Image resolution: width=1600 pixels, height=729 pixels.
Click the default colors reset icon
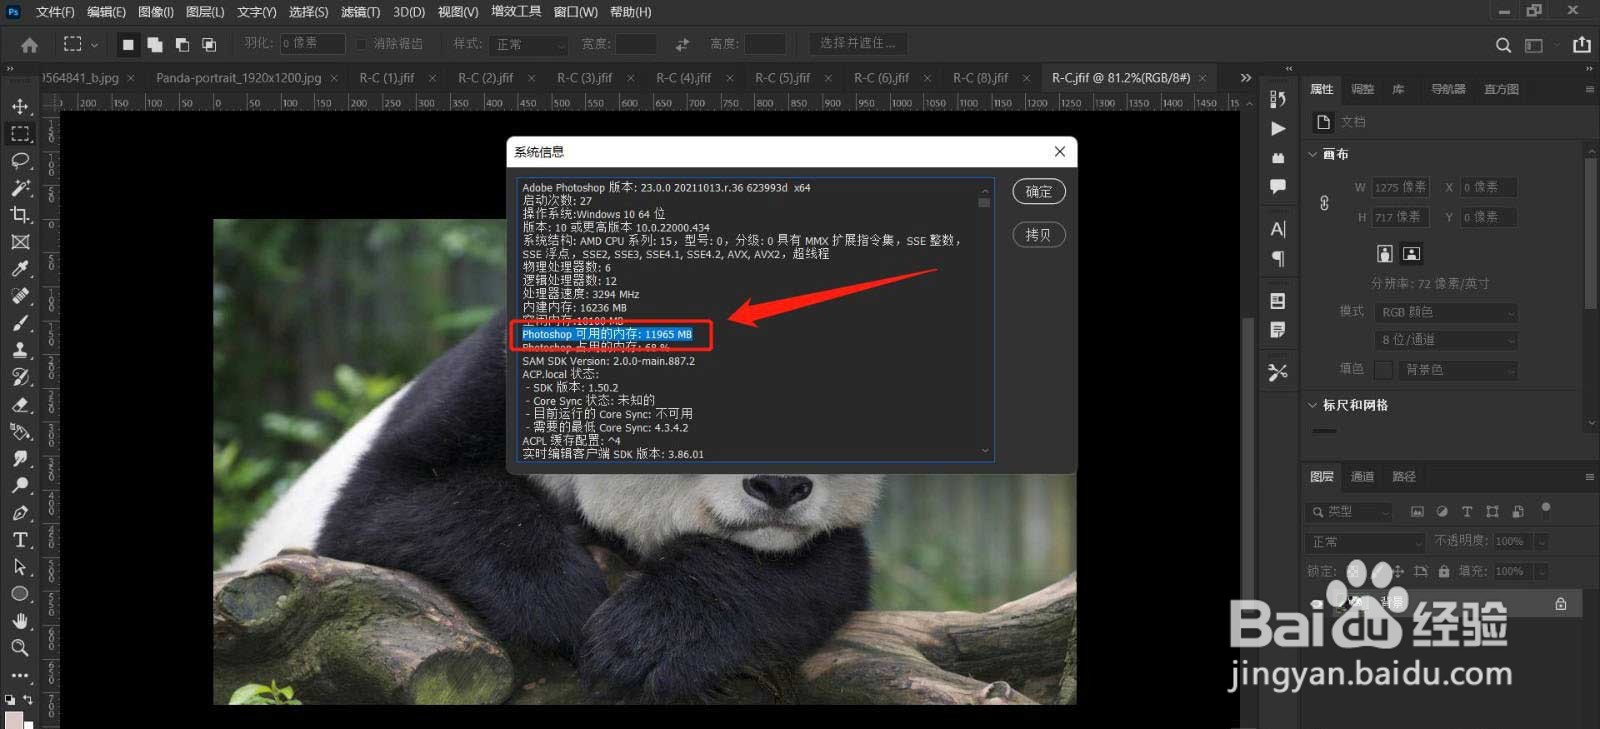click(10, 699)
